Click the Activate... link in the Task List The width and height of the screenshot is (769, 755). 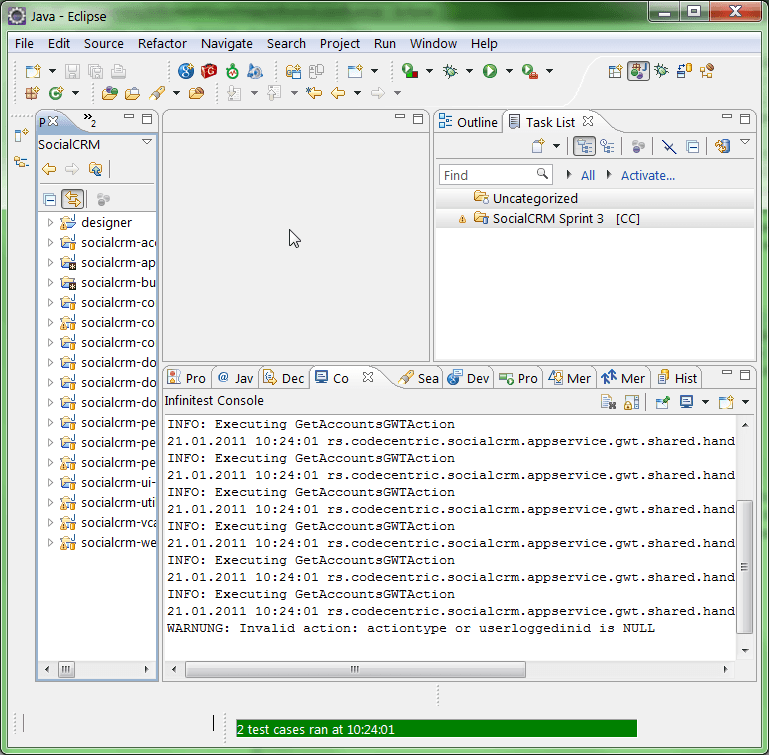pyautogui.click(x=647, y=175)
